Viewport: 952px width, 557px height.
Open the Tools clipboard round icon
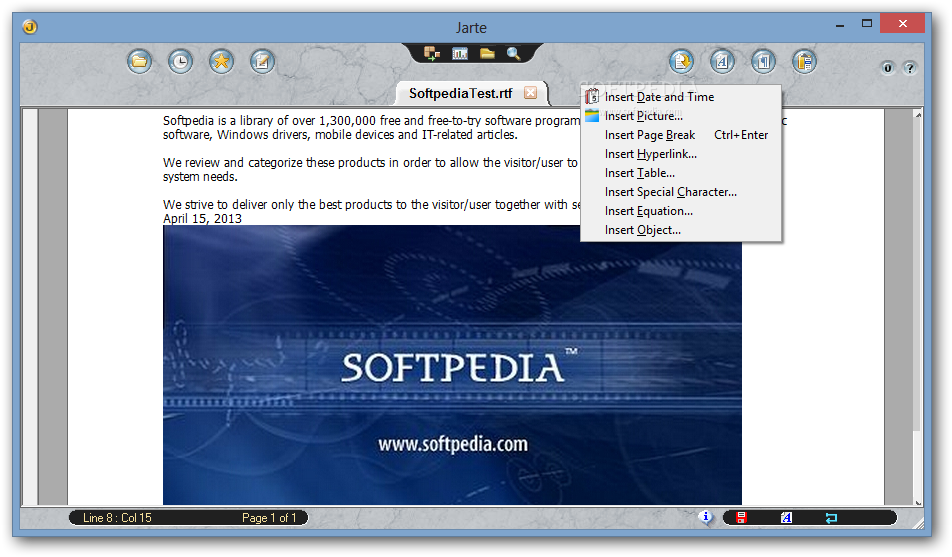pos(804,61)
